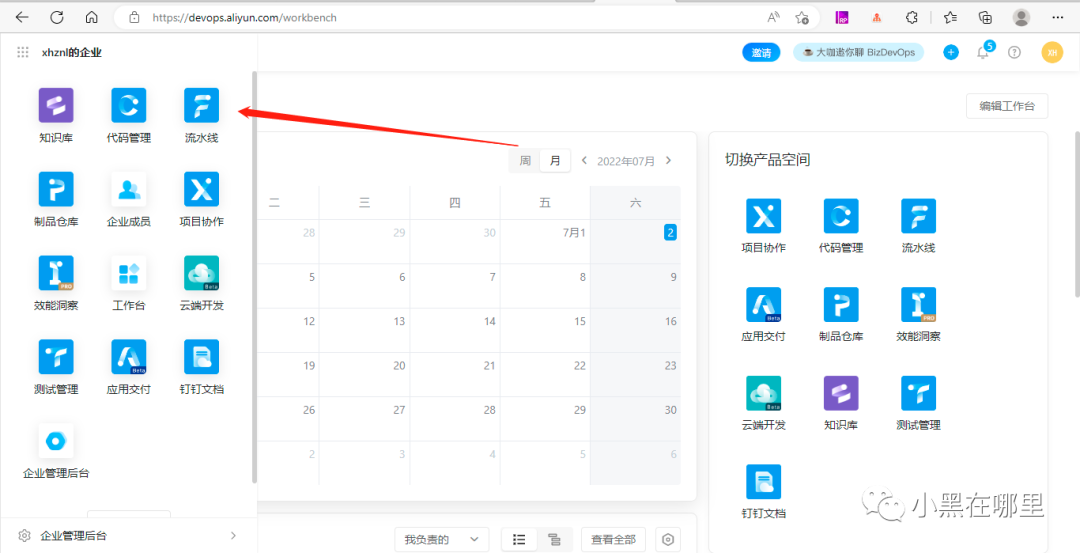Click 知识库 in 切换产品空间 card
Viewport: 1080px width, 553px height.
click(841, 404)
